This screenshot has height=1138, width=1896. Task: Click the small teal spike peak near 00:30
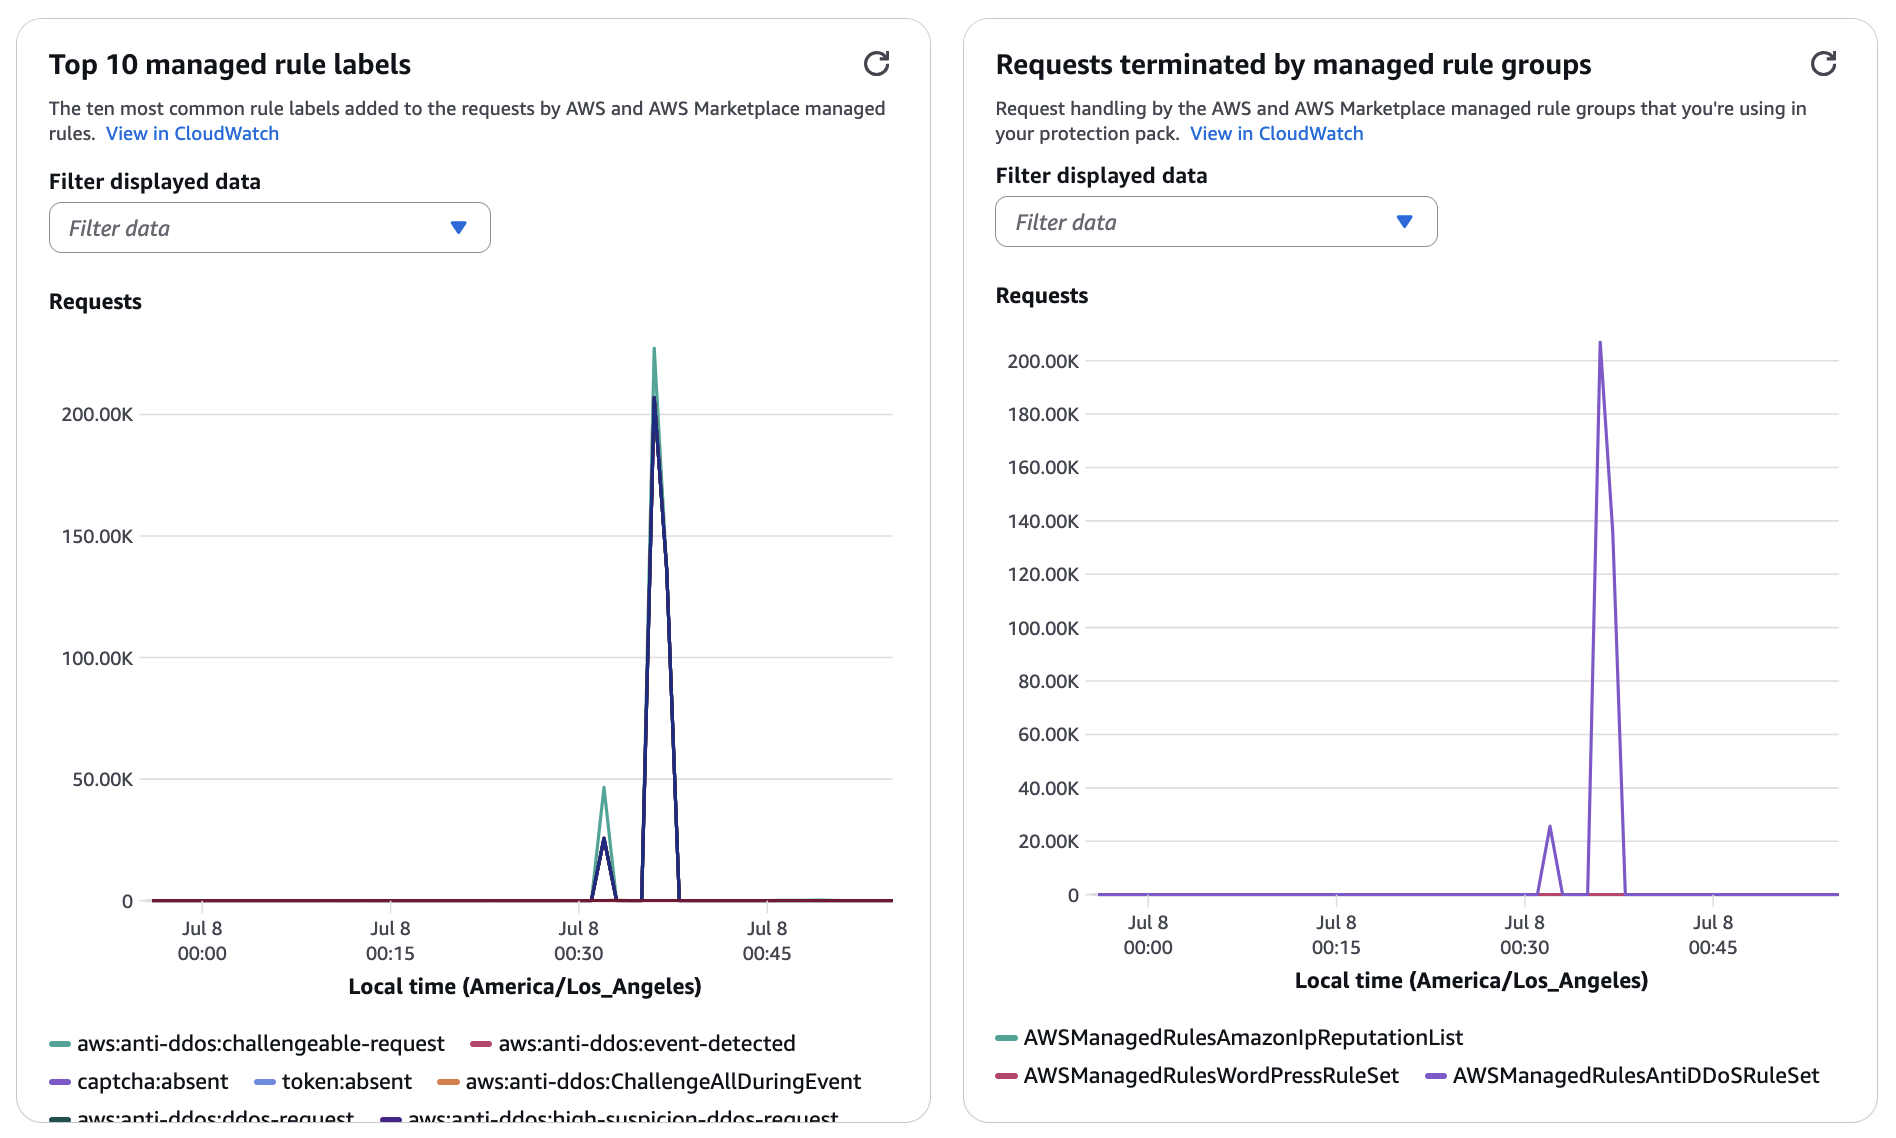[604, 788]
